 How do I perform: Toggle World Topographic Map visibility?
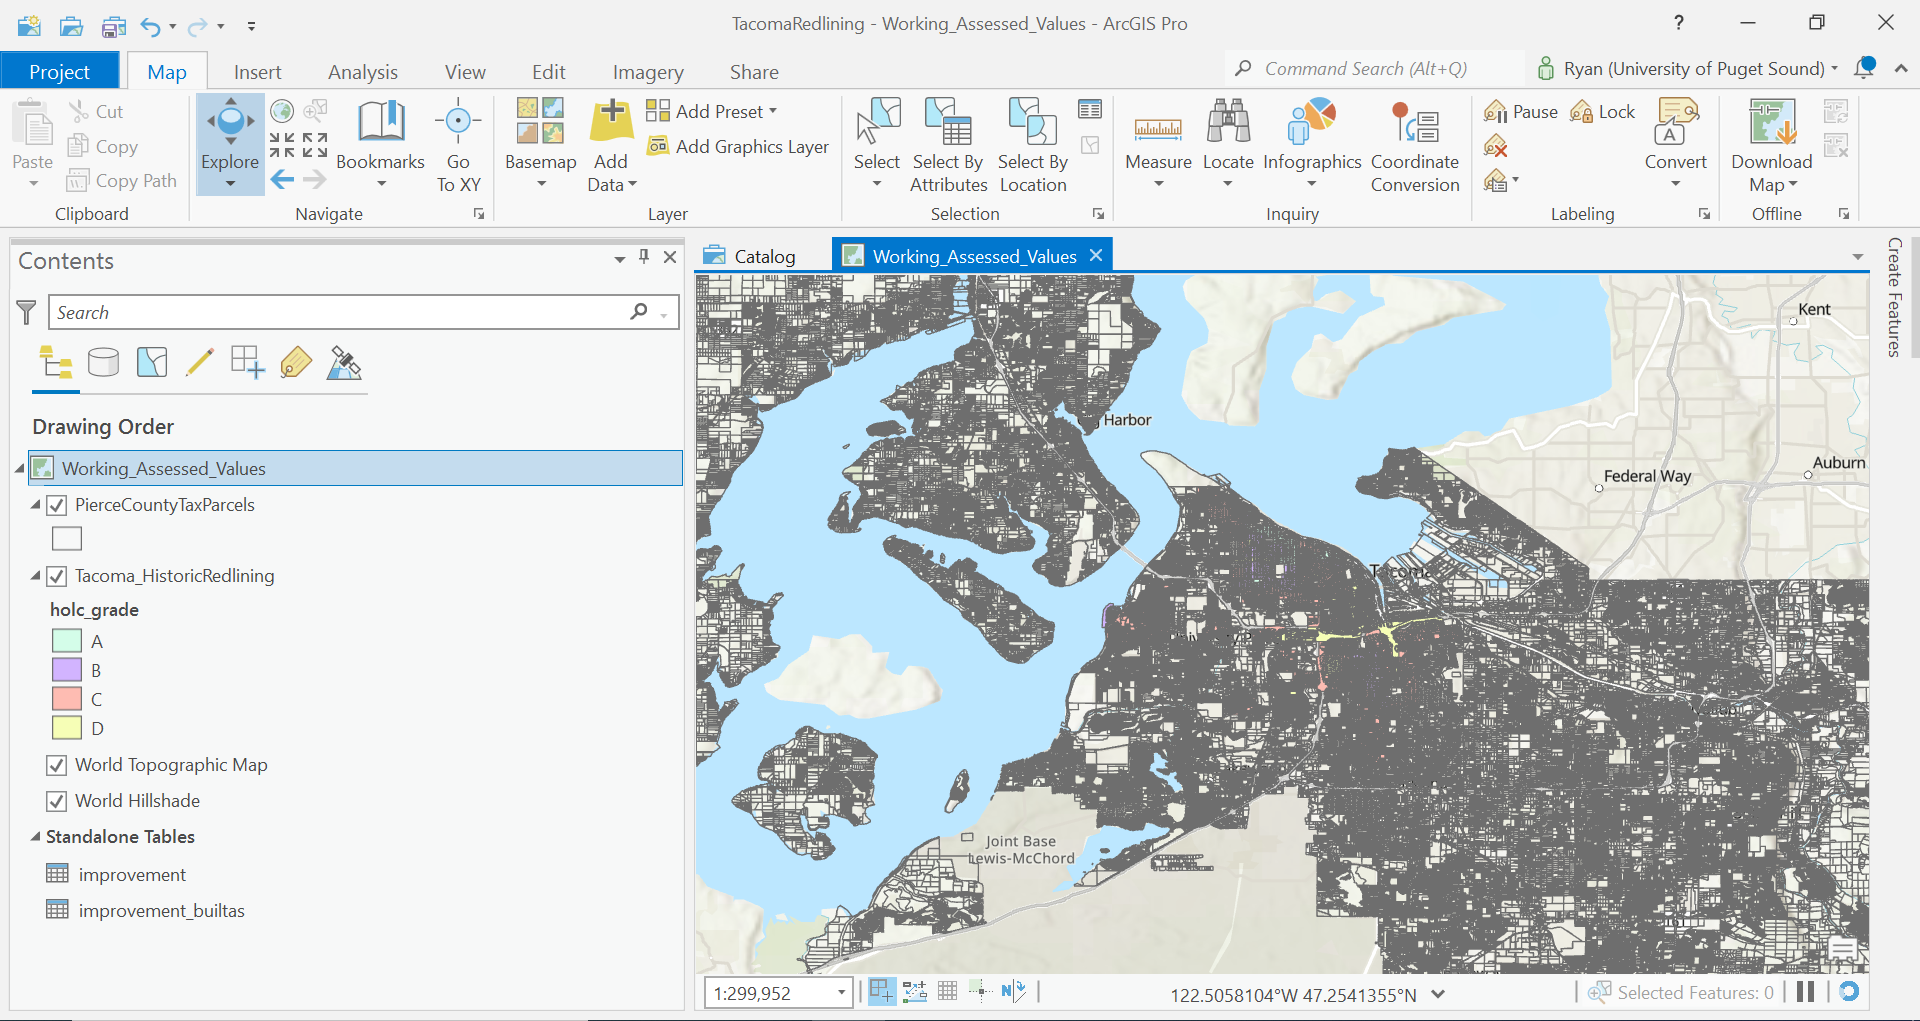pyautogui.click(x=57, y=765)
